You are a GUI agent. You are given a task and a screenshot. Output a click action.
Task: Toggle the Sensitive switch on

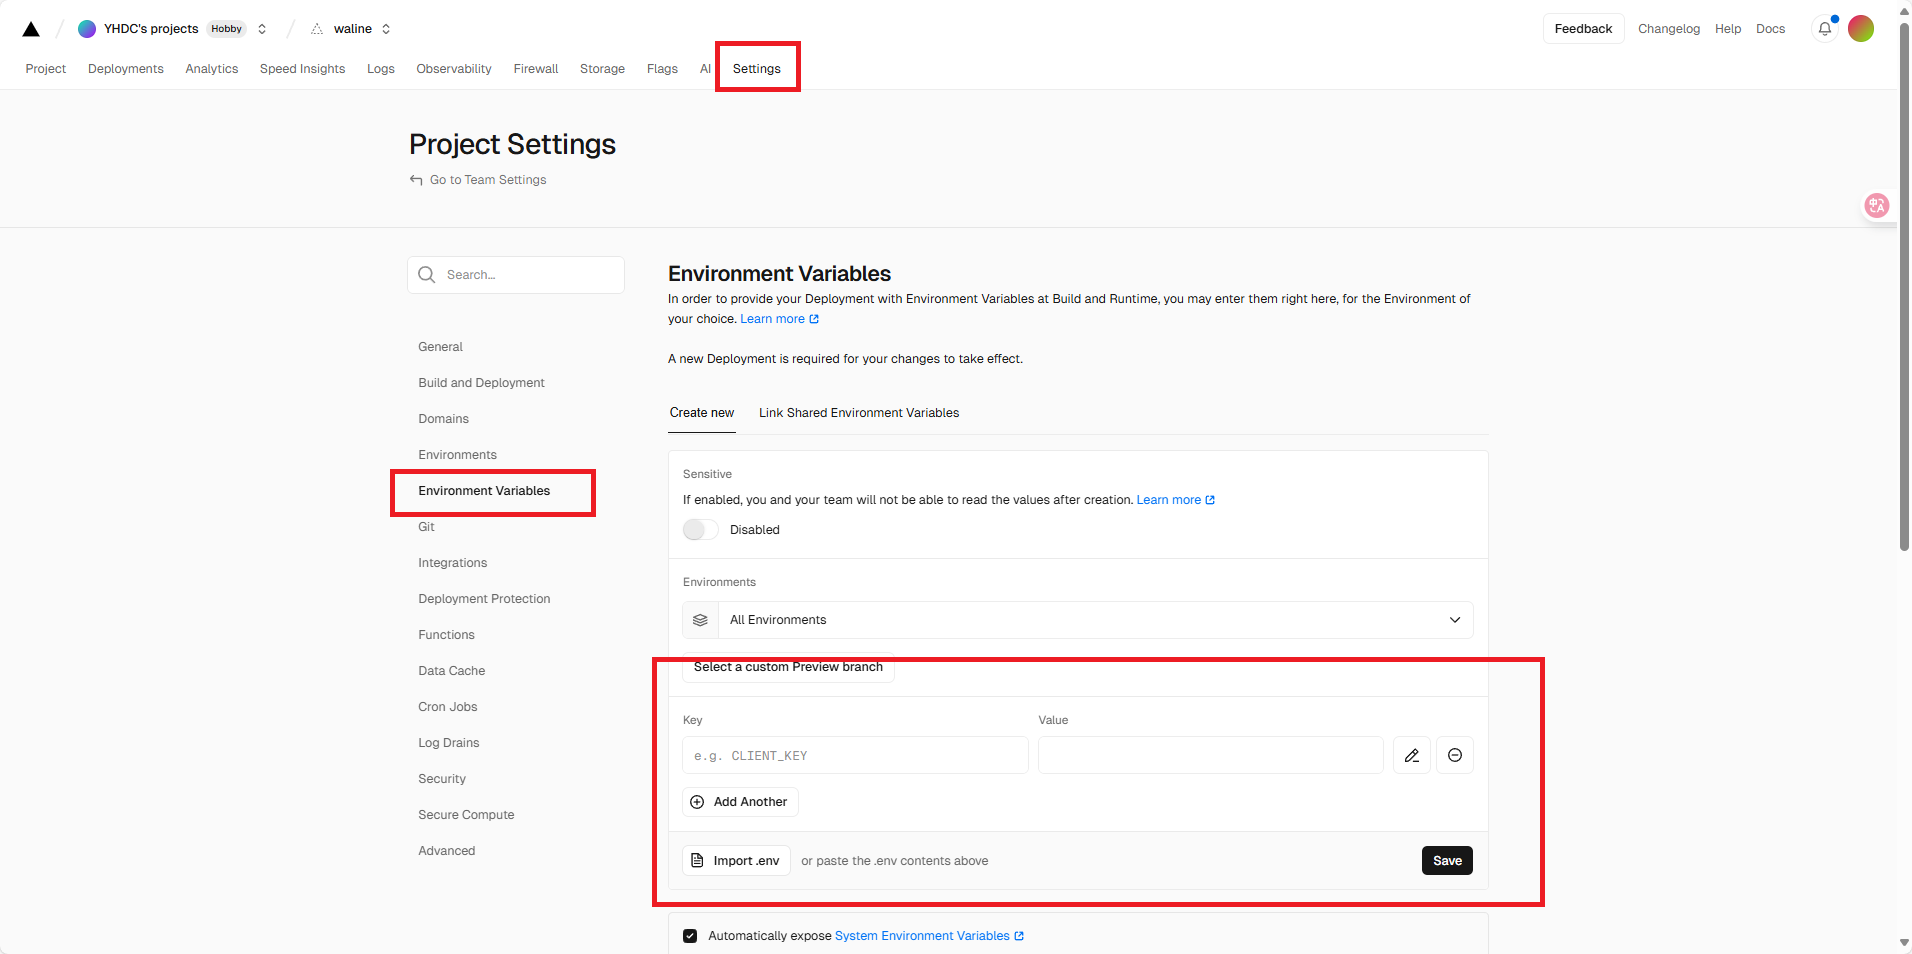click(700, 530)
